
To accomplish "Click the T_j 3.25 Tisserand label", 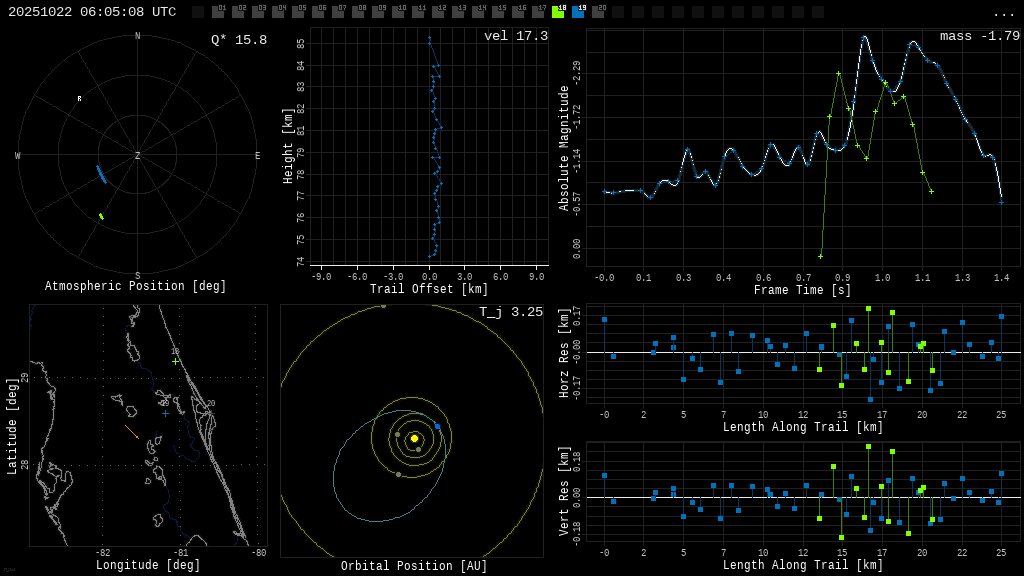I will pos(510,312).
